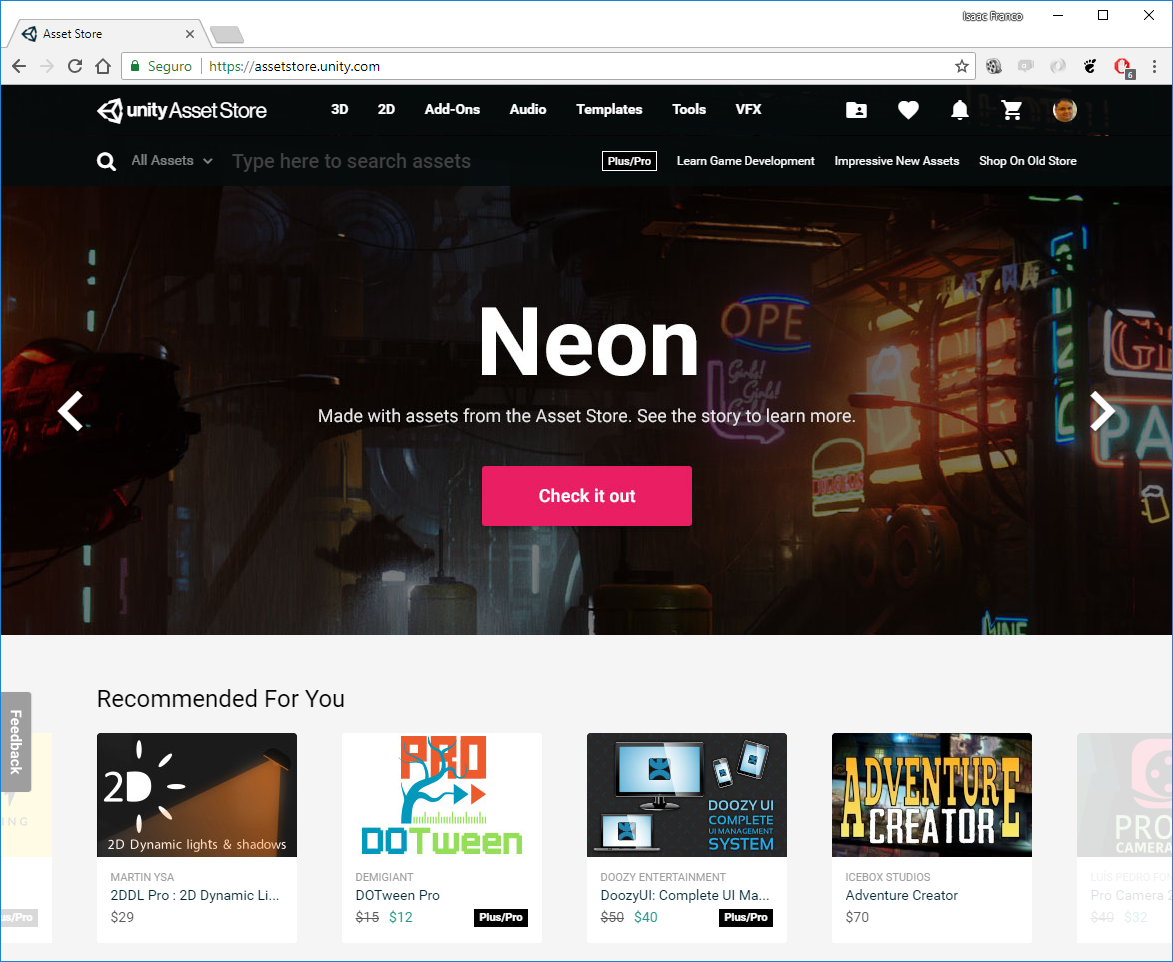The height and width of the screenshot is (962, 1173).
Task: Click the $70 price of Adventure Creator
Action: pyautogui.click(x=857, y=917)
